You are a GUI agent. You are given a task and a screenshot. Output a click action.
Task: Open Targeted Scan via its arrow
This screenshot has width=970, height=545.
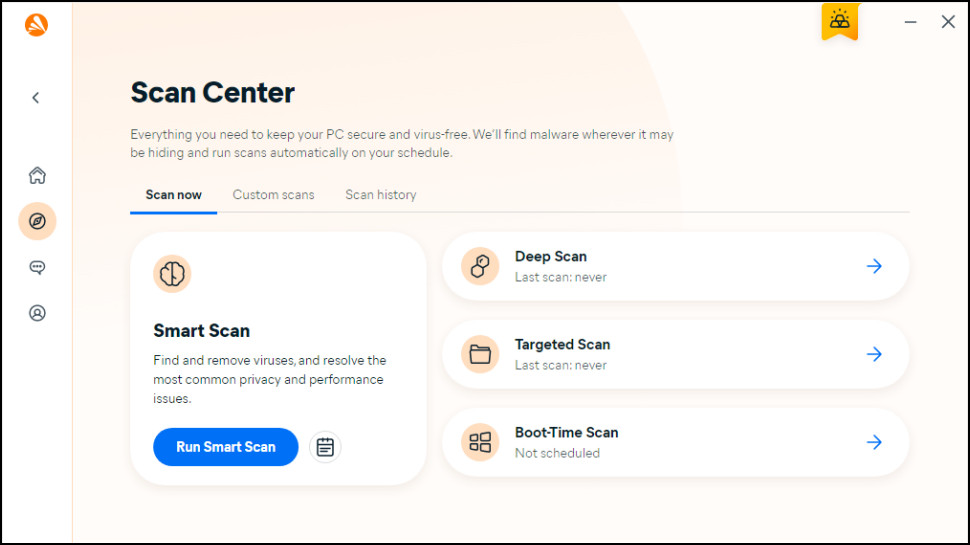(874, 354)
